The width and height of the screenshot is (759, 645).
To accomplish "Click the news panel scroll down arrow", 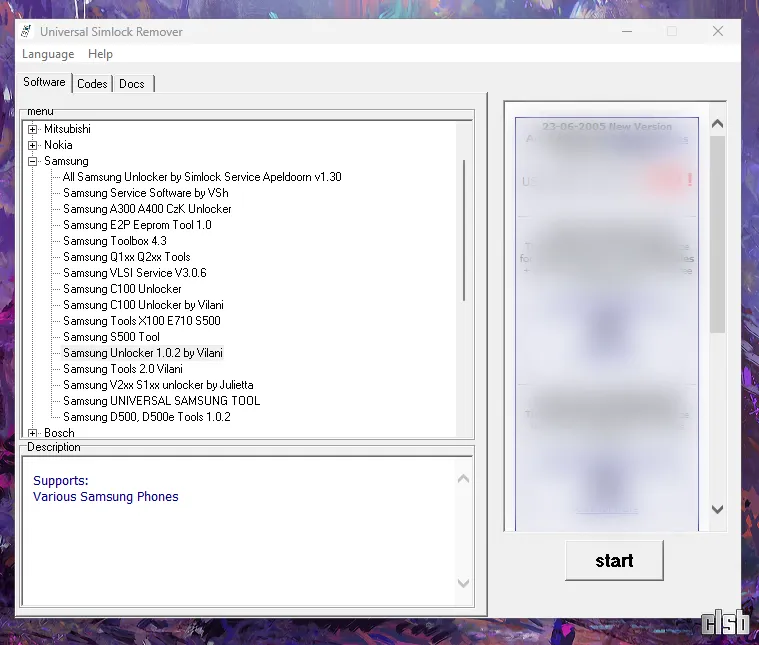I will coord(717,509).
